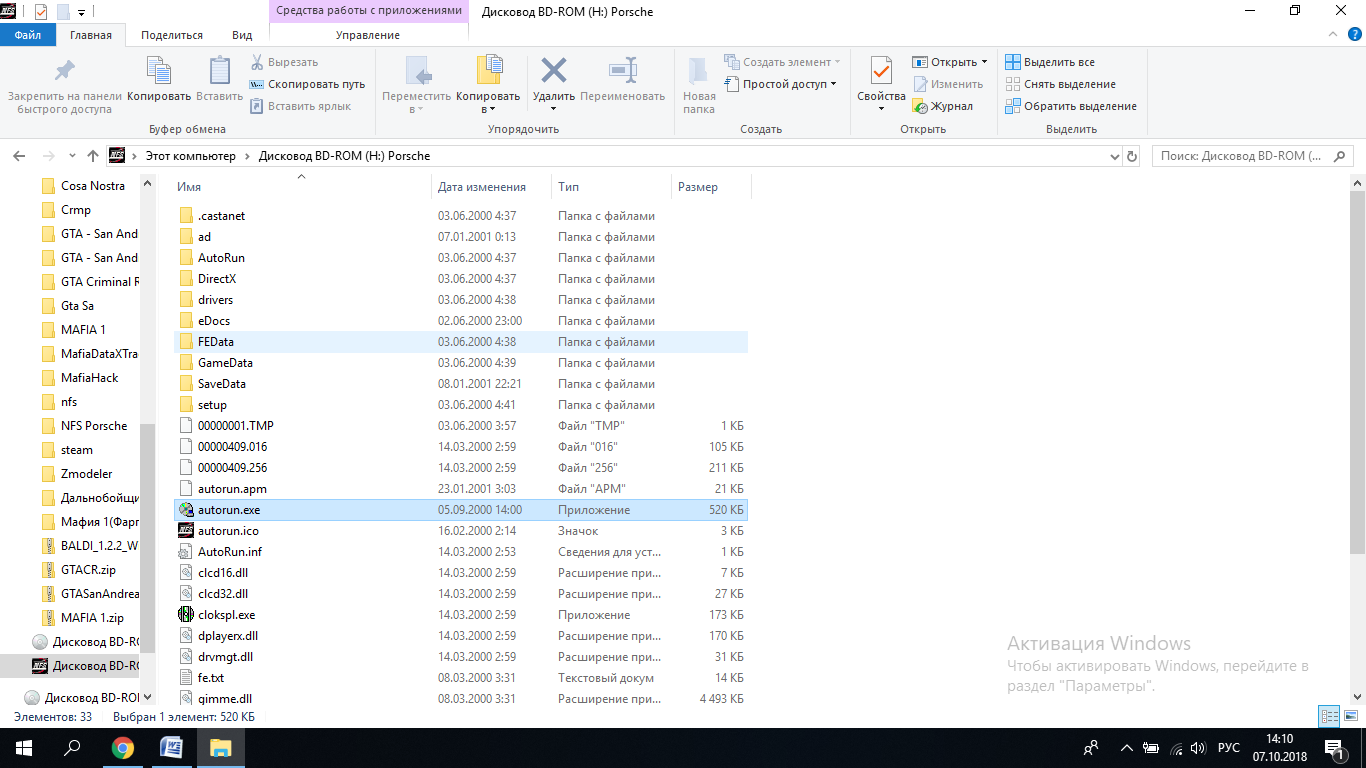Switch to details view in status bar
Screen dimensions: 1366x768
1328,717
